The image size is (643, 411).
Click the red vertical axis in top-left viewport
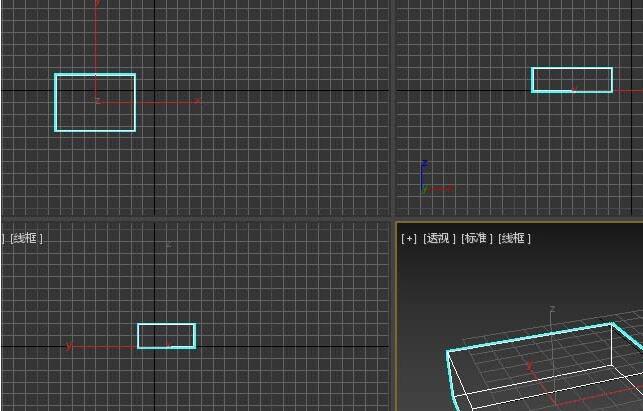tap(96, 40)
